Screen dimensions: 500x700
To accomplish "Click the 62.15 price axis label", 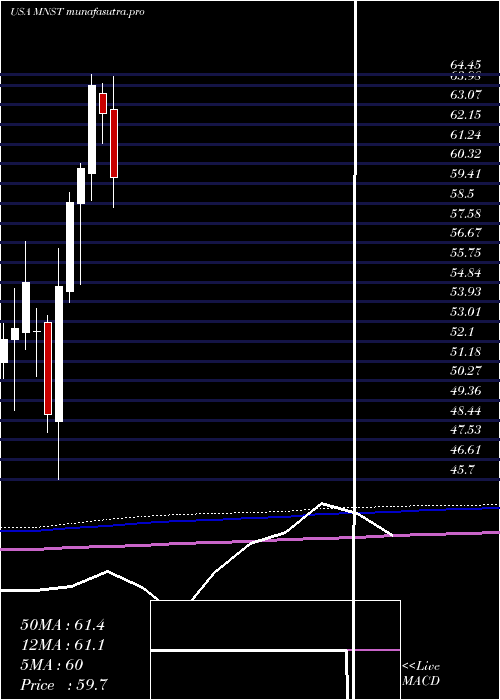I will pos(466,115).
